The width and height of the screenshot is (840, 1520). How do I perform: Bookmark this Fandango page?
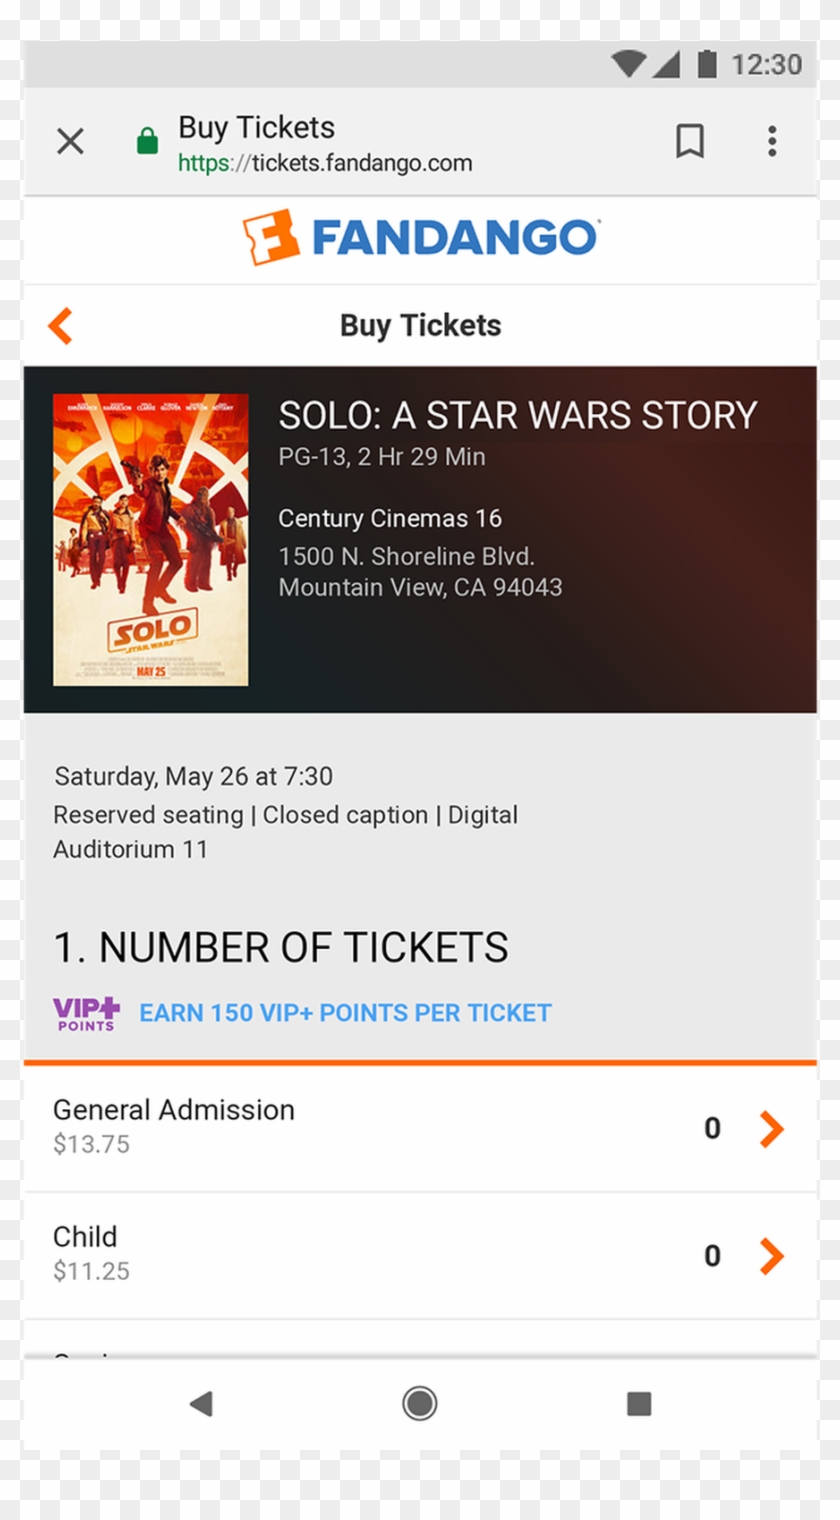pos(690,142)
